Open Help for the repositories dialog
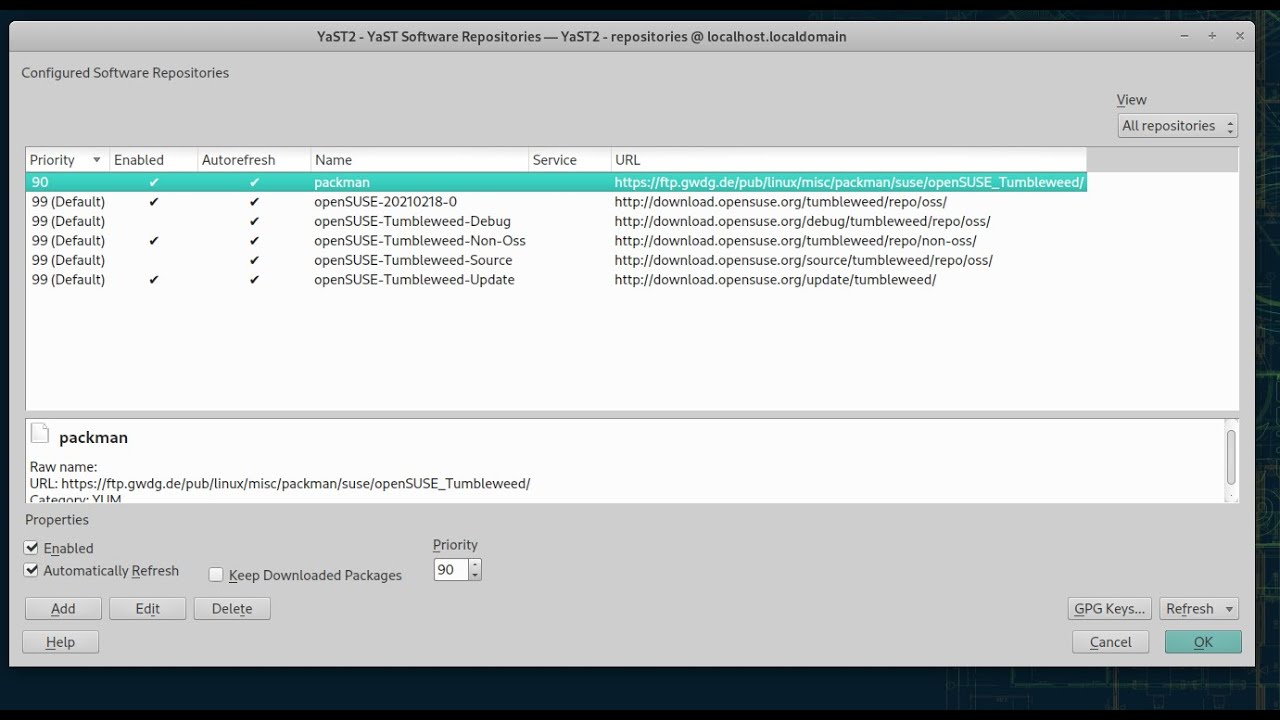Screen dimensions: 1280x720 60,642
